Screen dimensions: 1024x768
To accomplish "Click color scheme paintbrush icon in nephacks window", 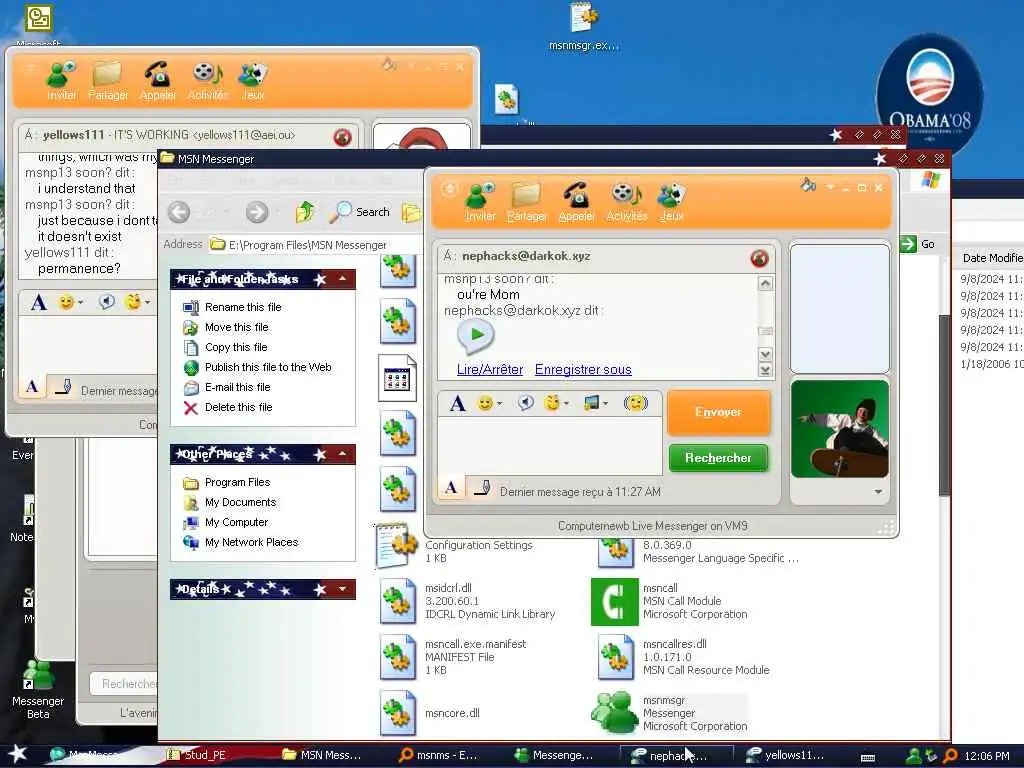I will coord(808,185).
